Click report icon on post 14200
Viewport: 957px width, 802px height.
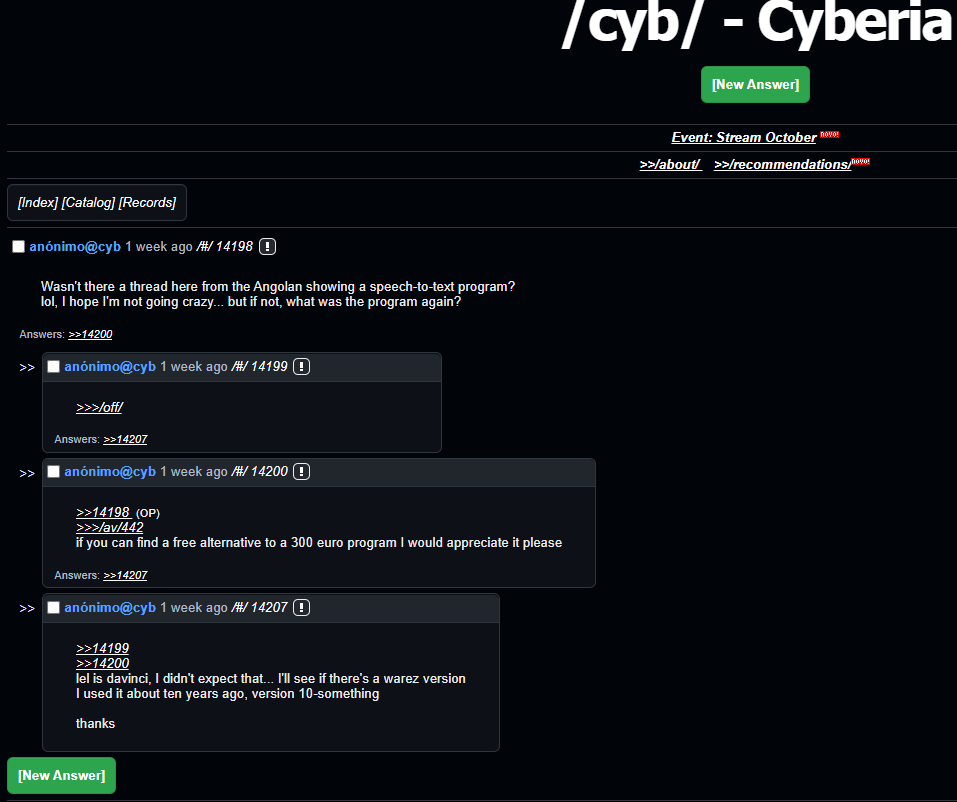pyautogui.click(x=302, y=472)
